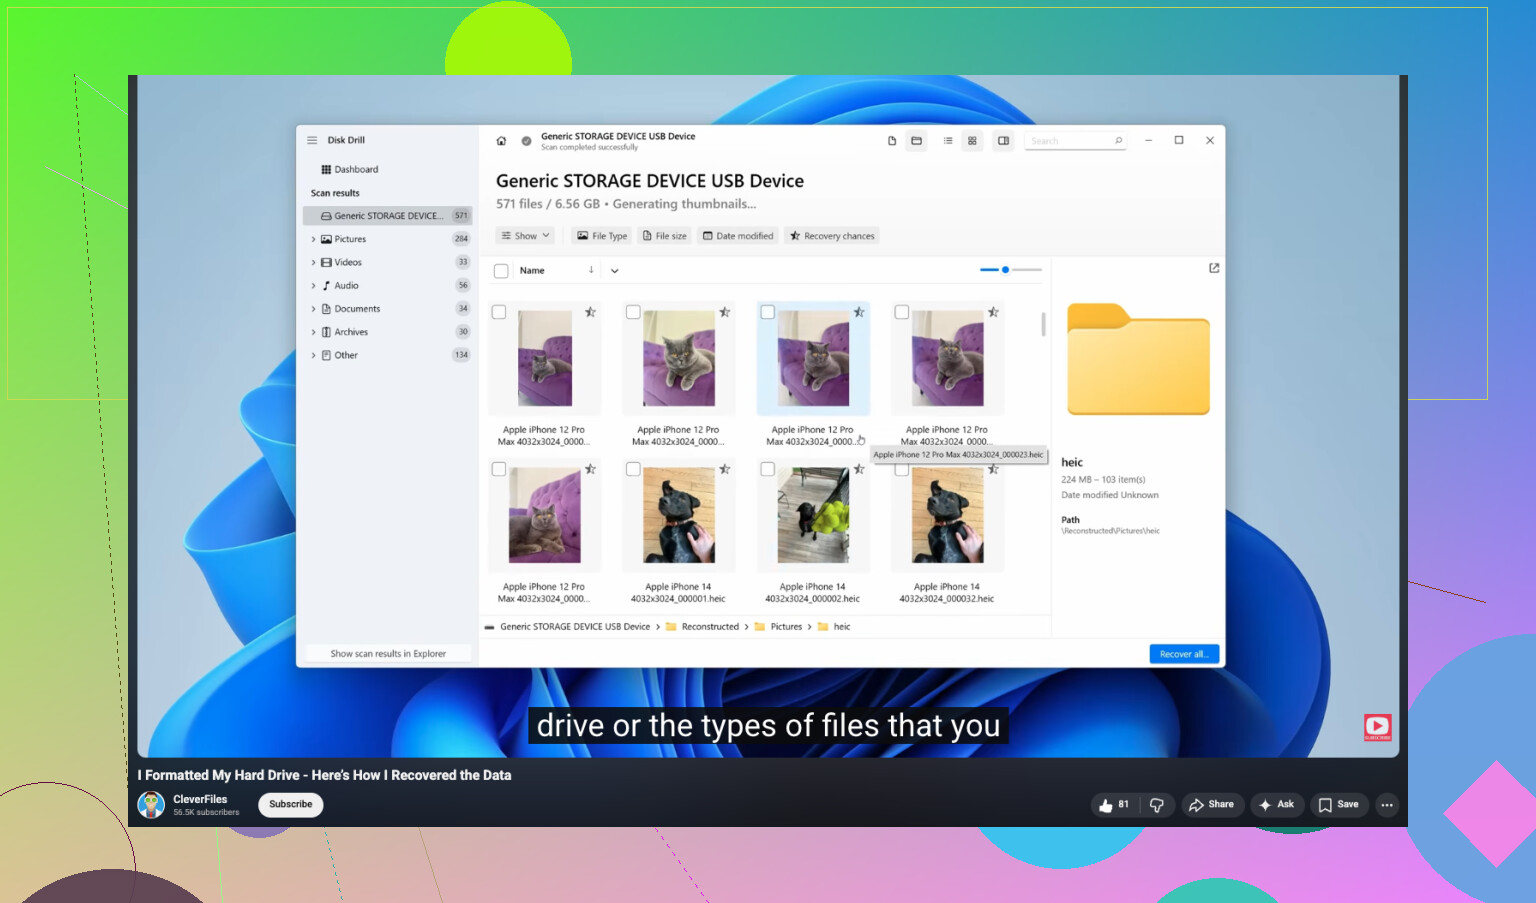The width and height of the screenshot is (1536, 903).
Task: Click Show scan results in Explorer
Action: click(388, 654)
